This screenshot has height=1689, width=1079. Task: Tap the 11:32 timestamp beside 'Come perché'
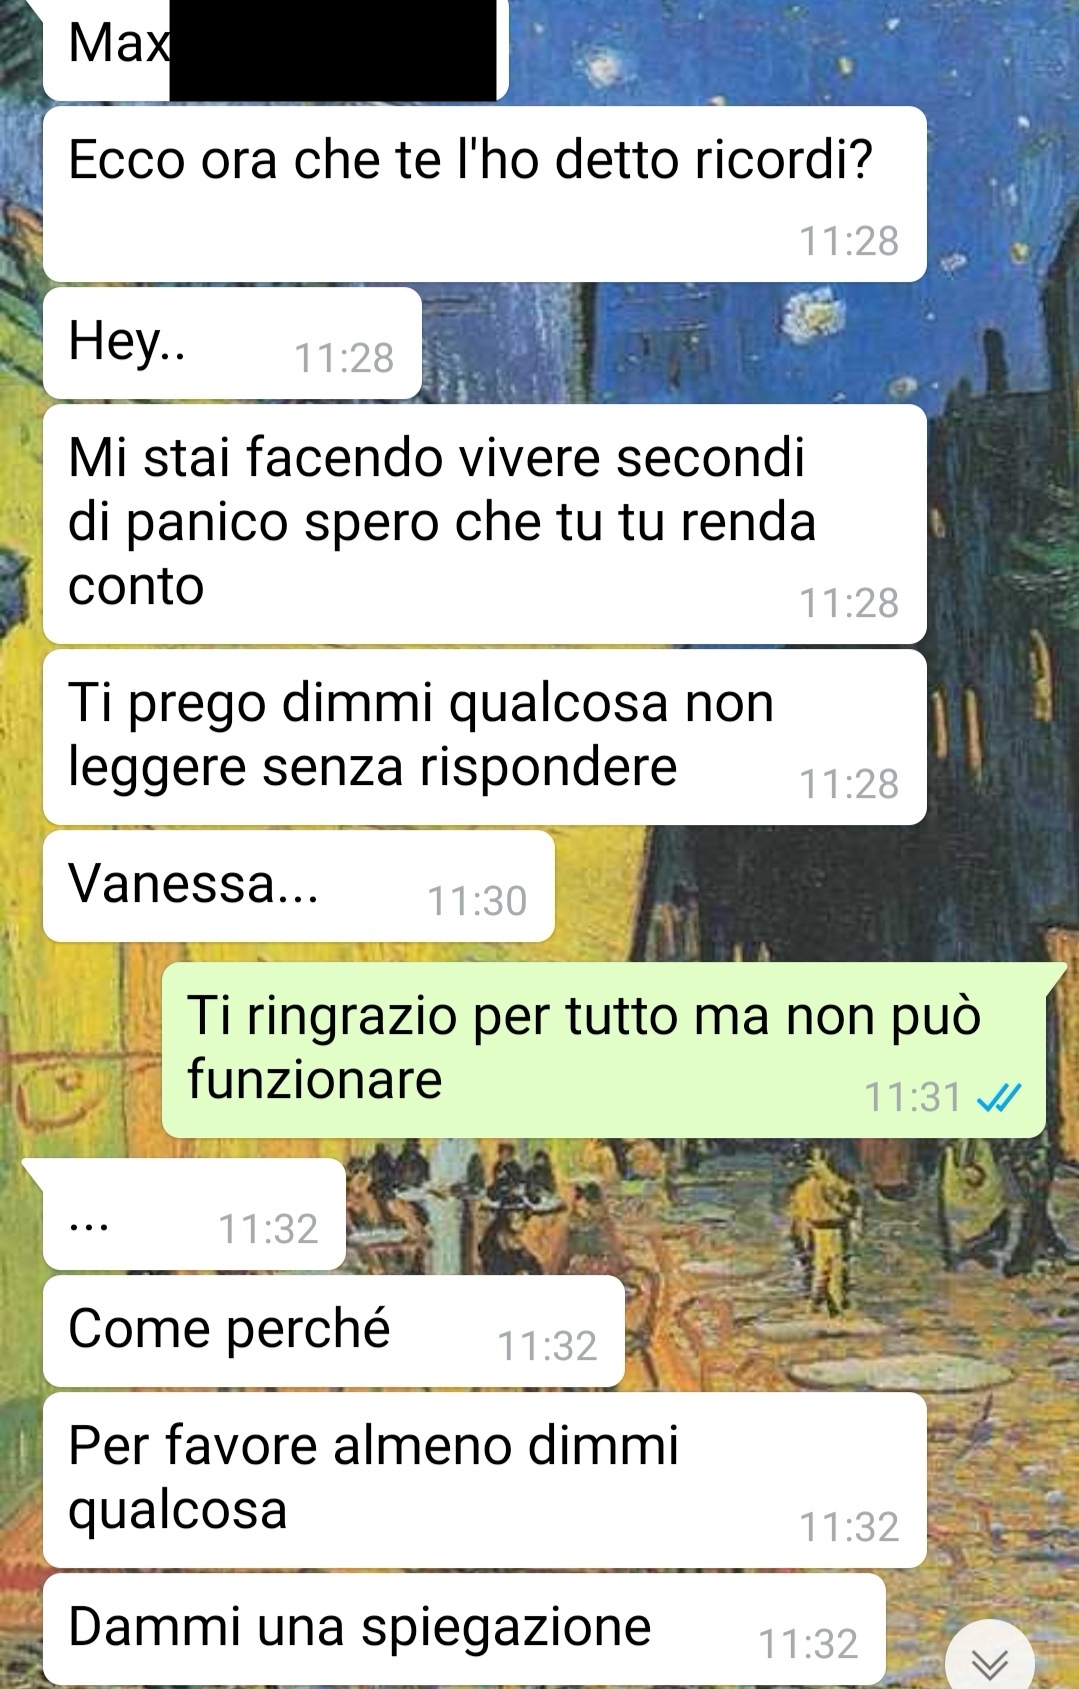pyautogui.click(x=547, y=1346)
